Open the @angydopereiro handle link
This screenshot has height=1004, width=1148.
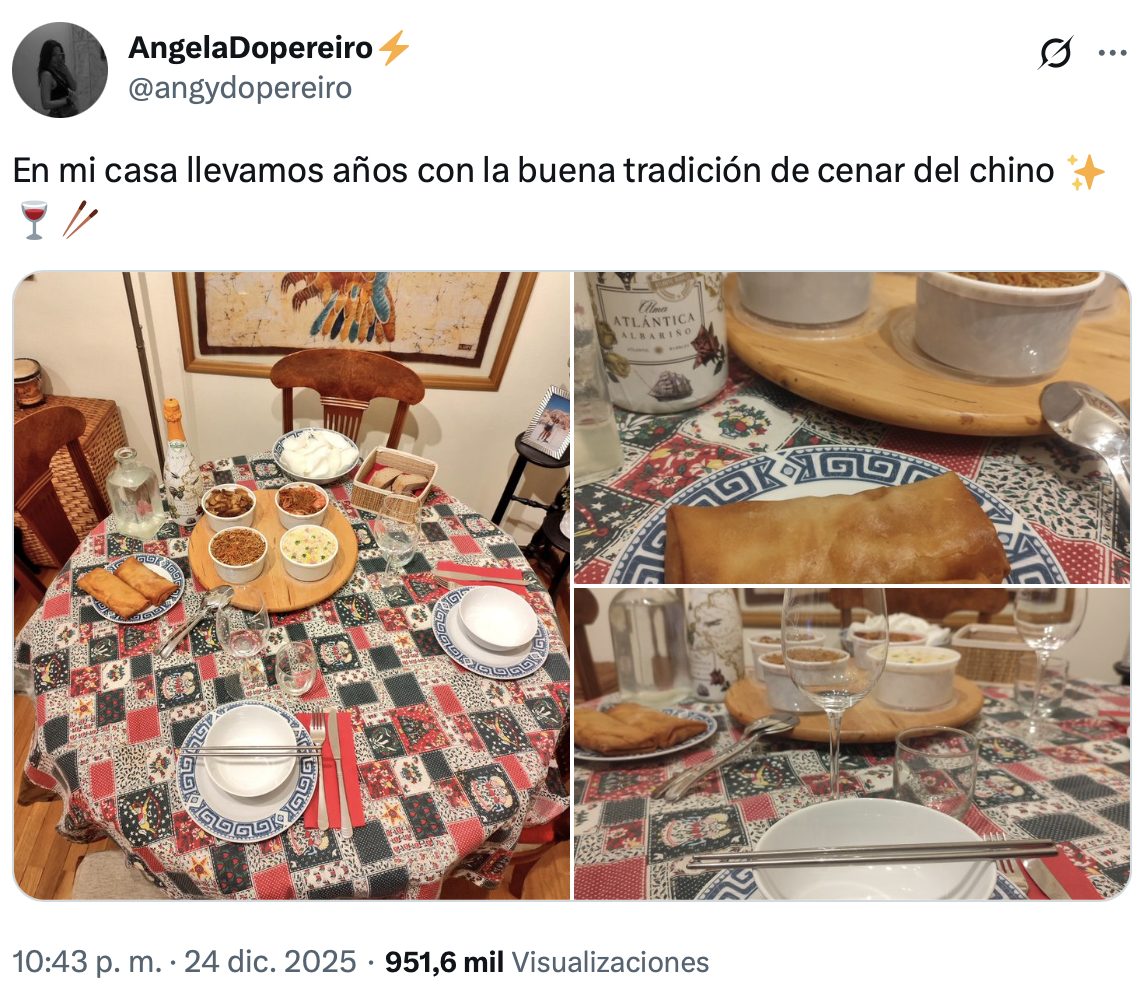pyautogui.click(x=240, y=88)
